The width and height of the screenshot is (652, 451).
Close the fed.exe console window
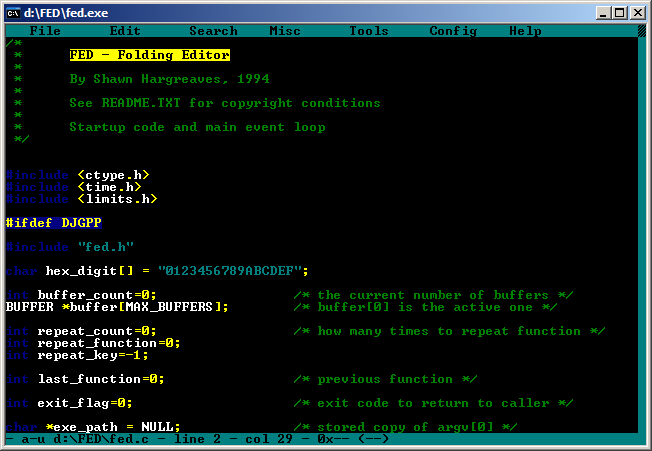(638, 11)
